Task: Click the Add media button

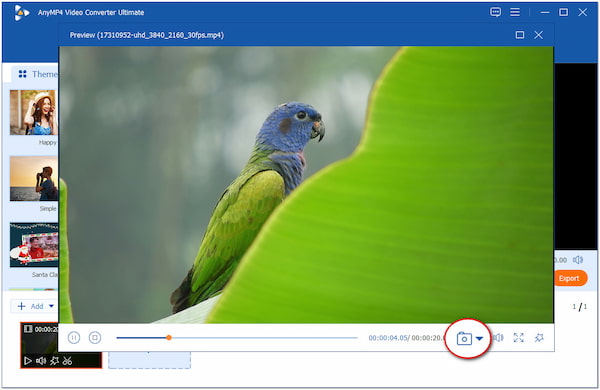Action: (x=31, y=306)
